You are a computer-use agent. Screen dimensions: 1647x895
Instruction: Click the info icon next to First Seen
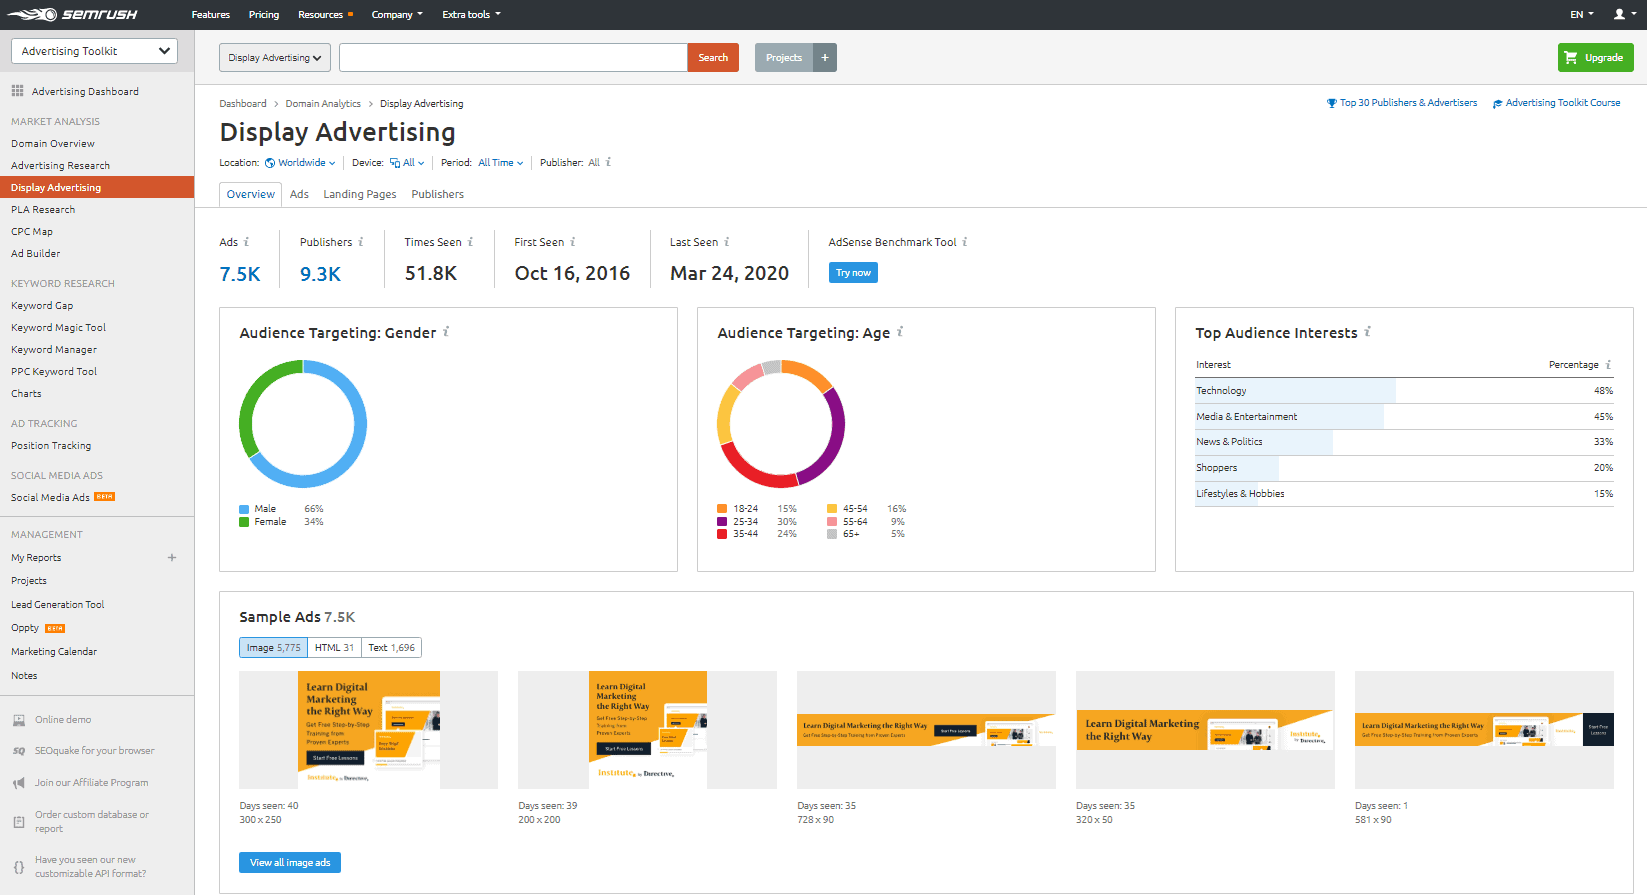[573, 242]
